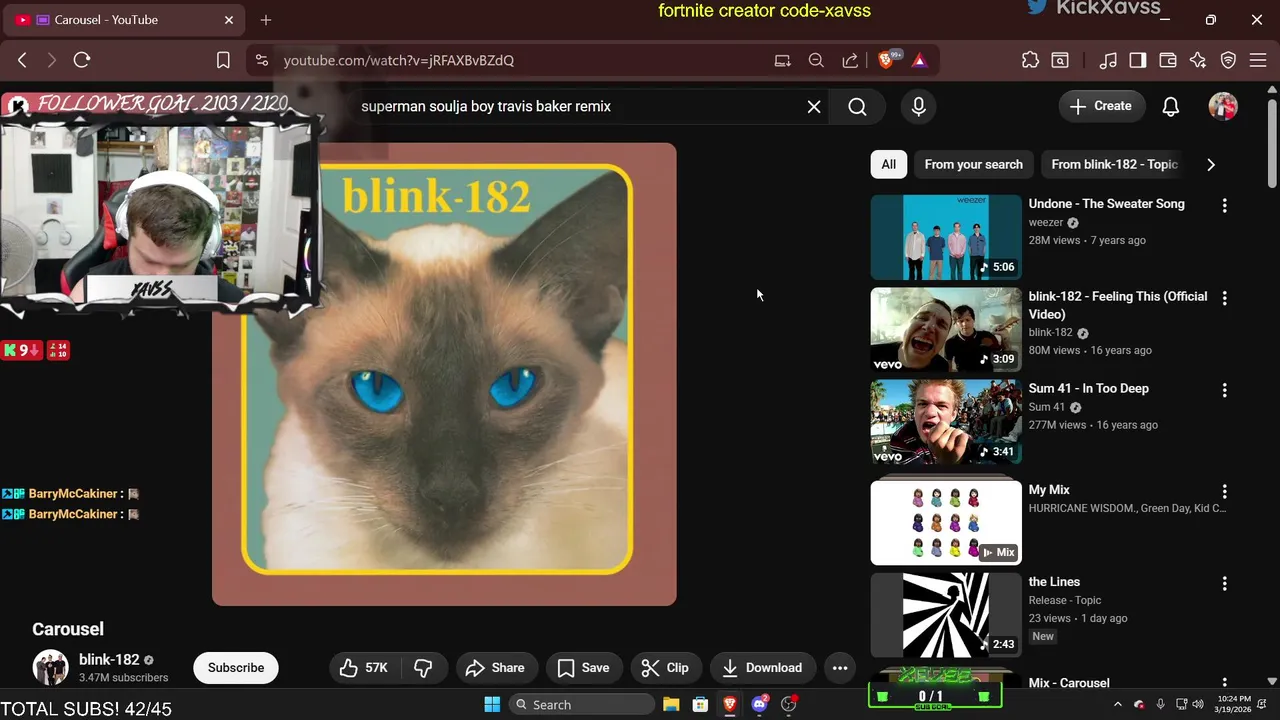Open Leo AI sparkle icon

(x=1198, y=60)
